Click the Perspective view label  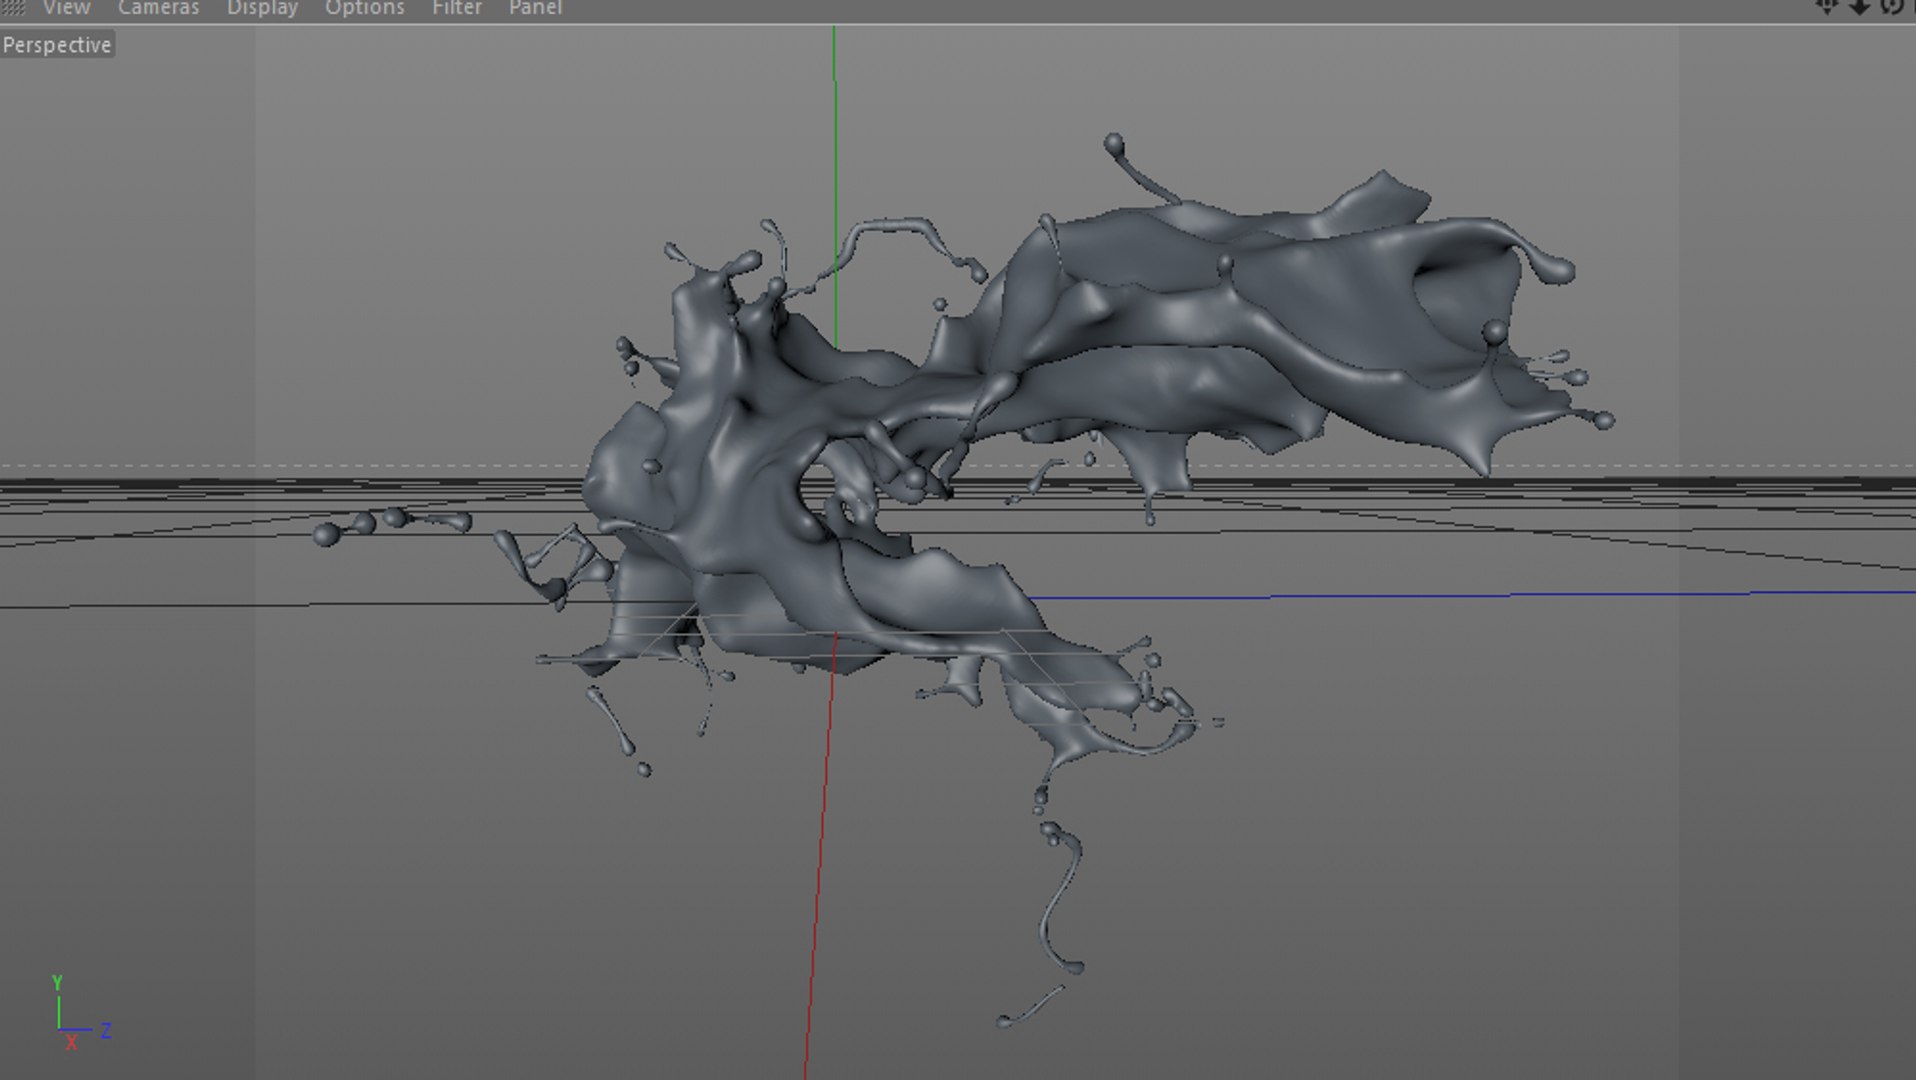(x=57, y=45)
